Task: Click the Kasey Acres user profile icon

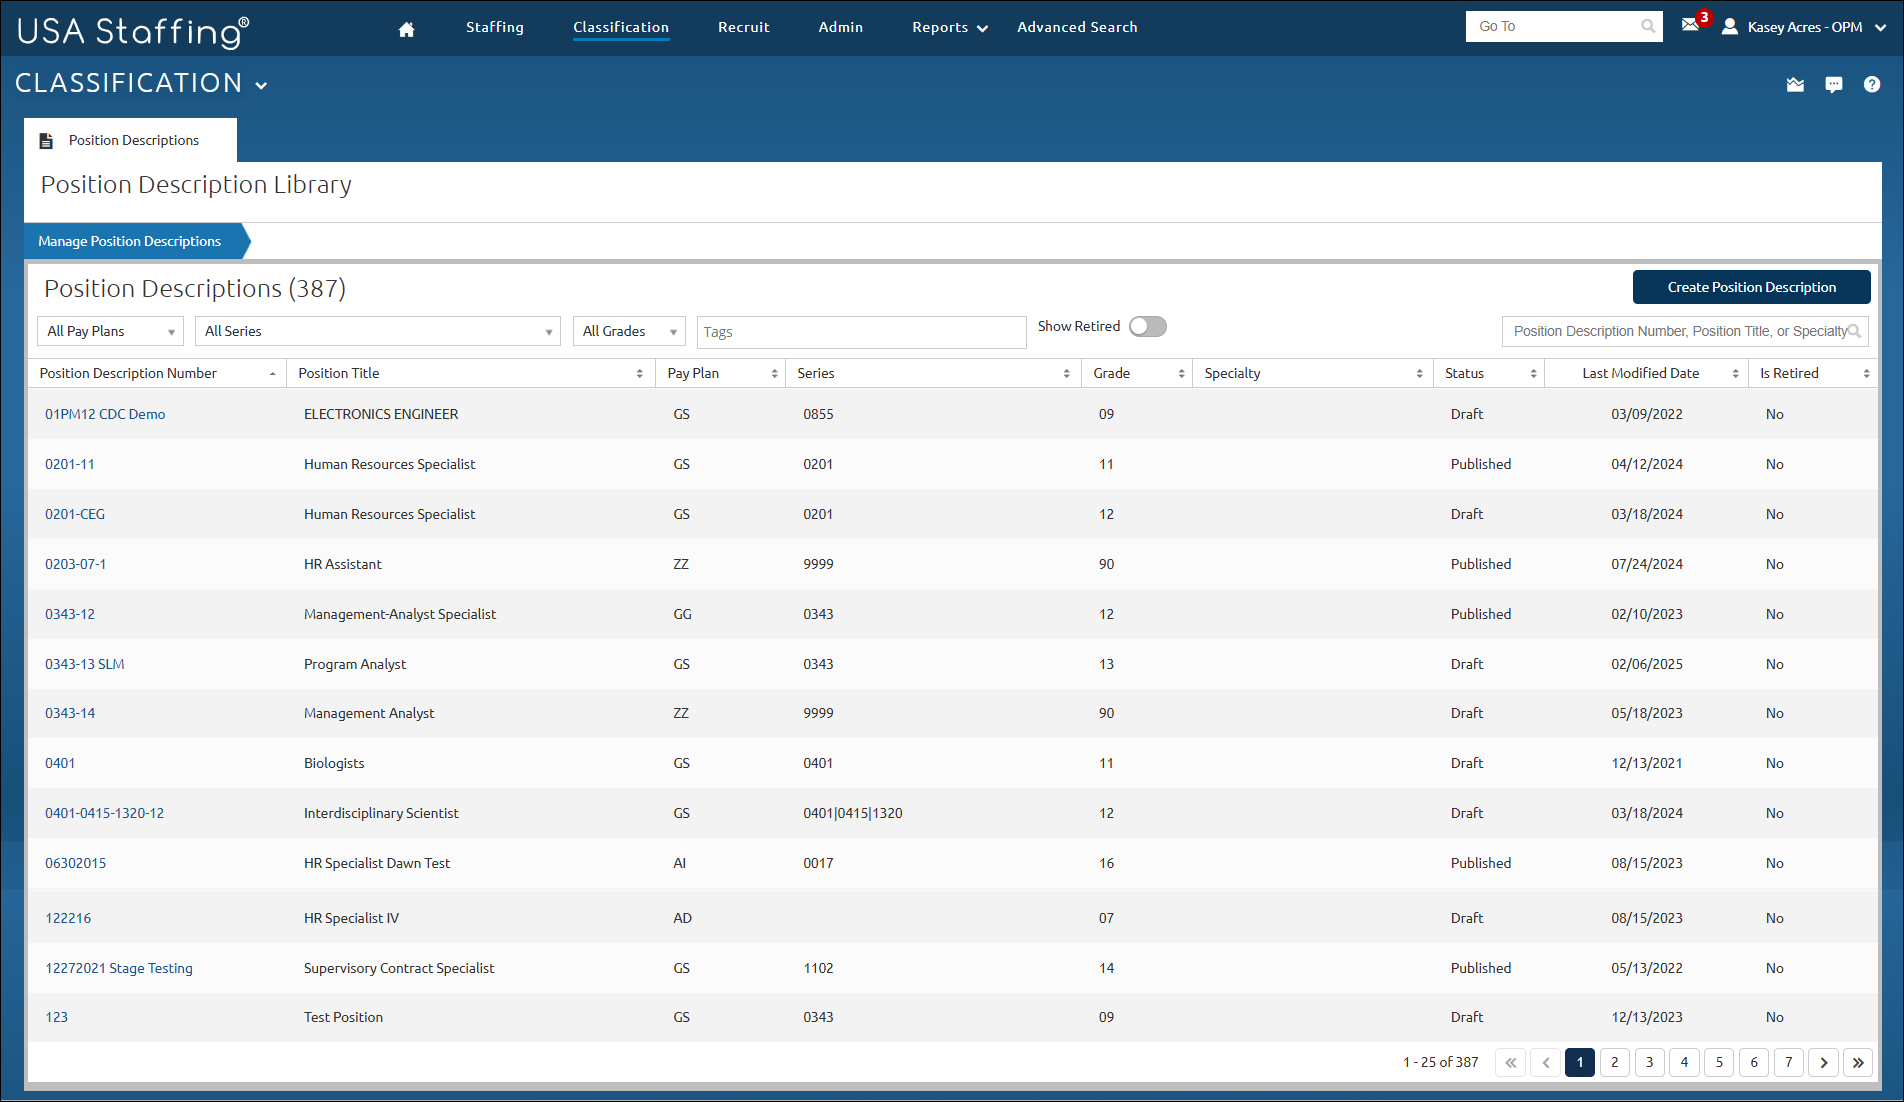Action: tap(1730, 26)
